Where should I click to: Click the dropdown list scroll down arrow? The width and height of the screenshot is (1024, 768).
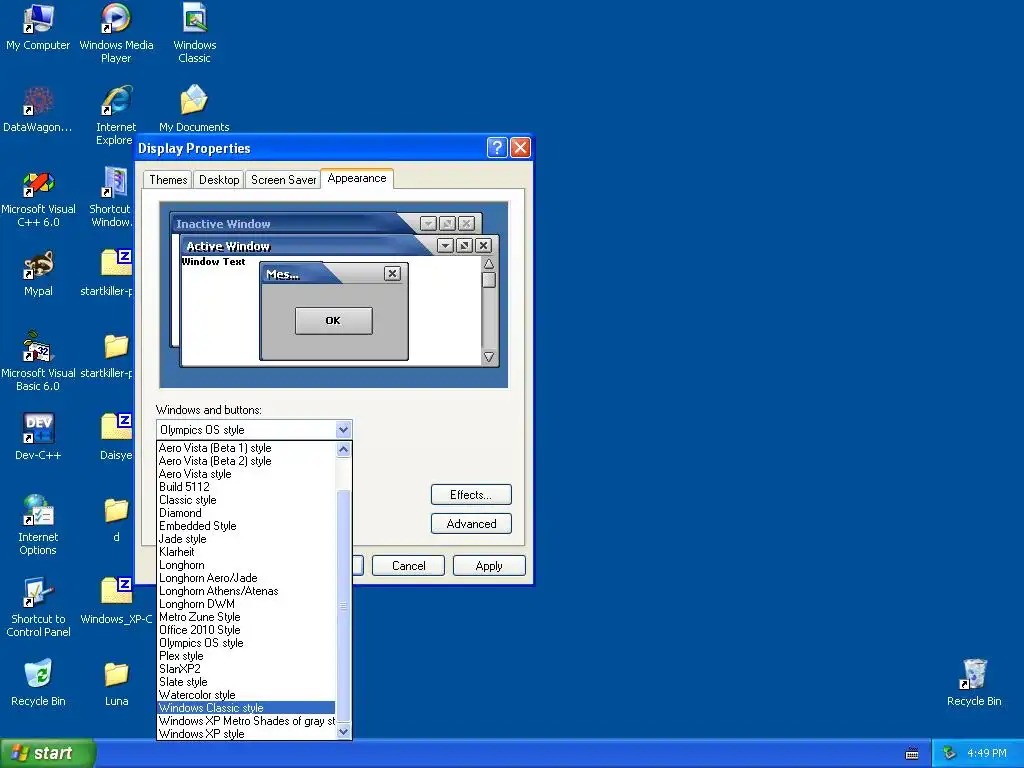point(344,731)
